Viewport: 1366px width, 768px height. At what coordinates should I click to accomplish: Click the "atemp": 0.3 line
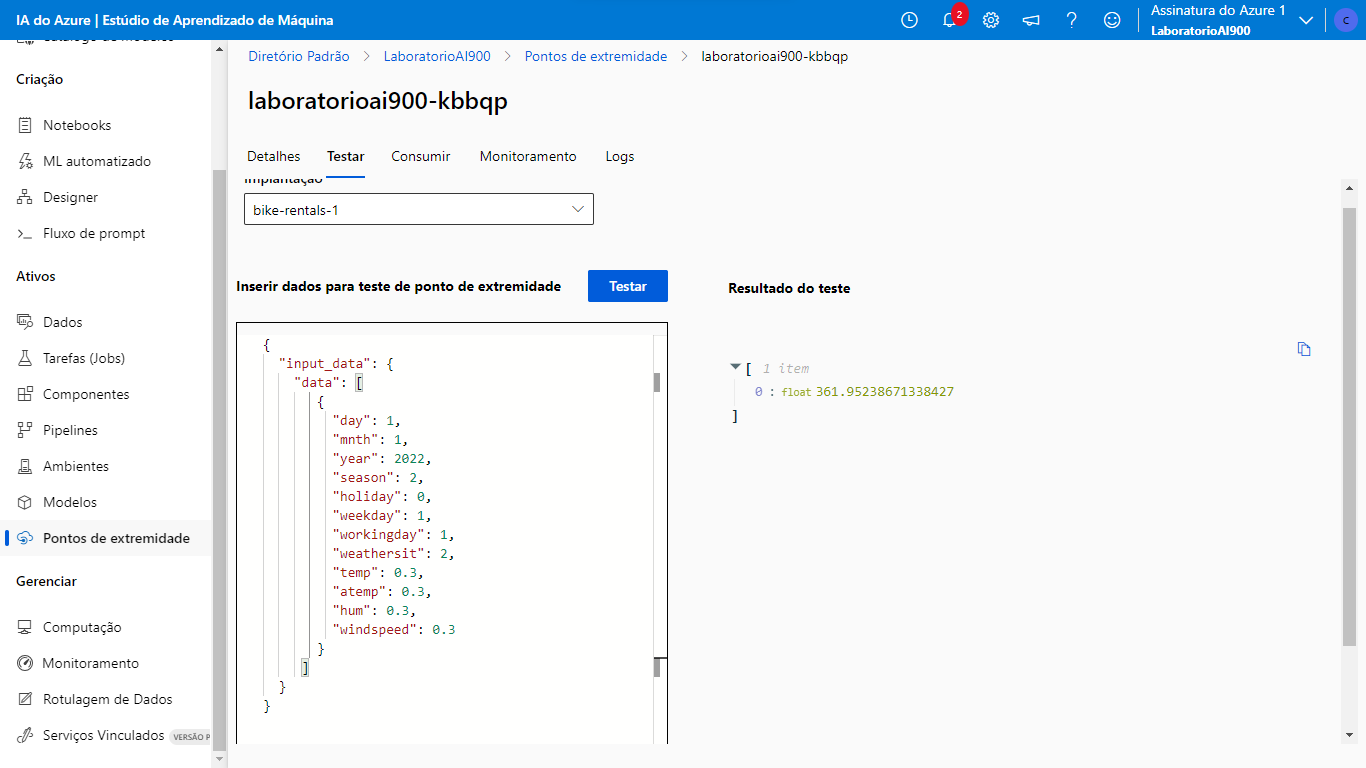pyautogui.click(x=382, y=591)
